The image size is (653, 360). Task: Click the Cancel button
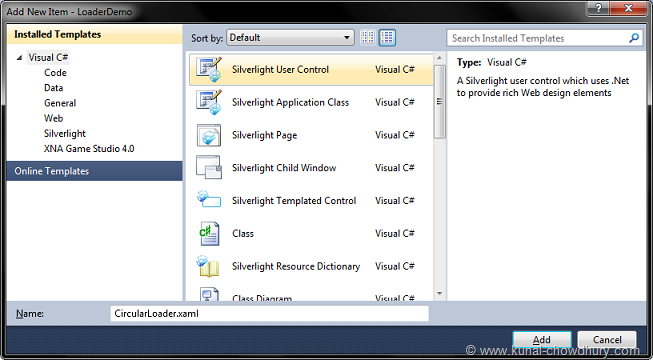coord(607,340)
